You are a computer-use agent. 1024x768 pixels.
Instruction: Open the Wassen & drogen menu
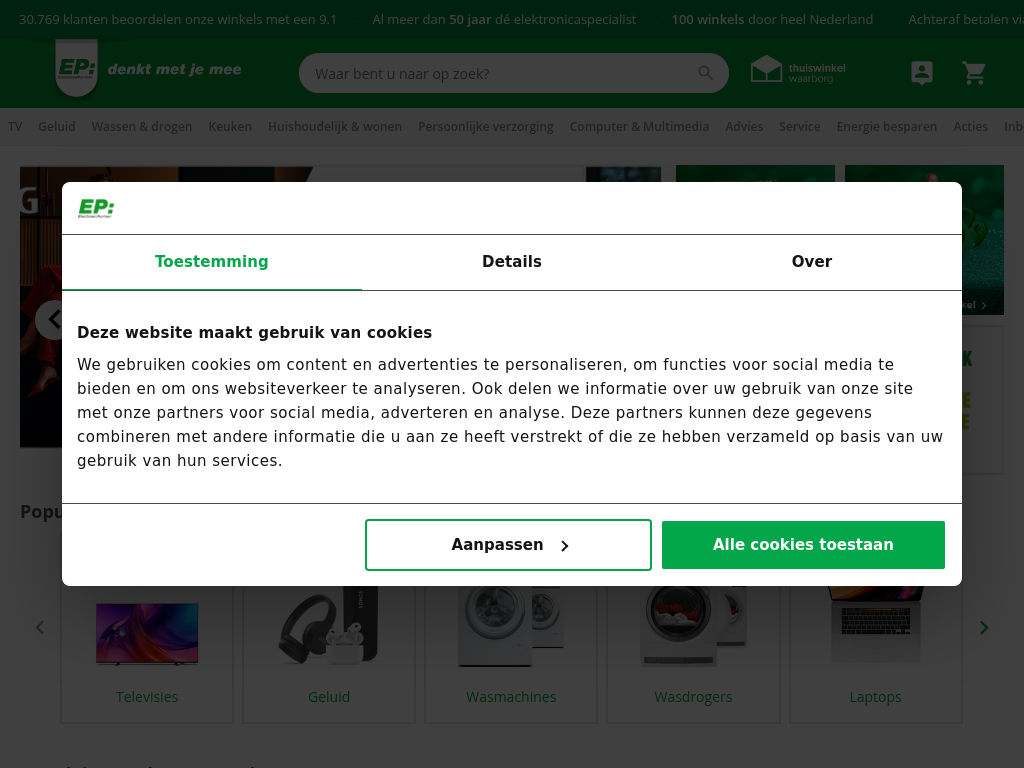coord(142,127)
